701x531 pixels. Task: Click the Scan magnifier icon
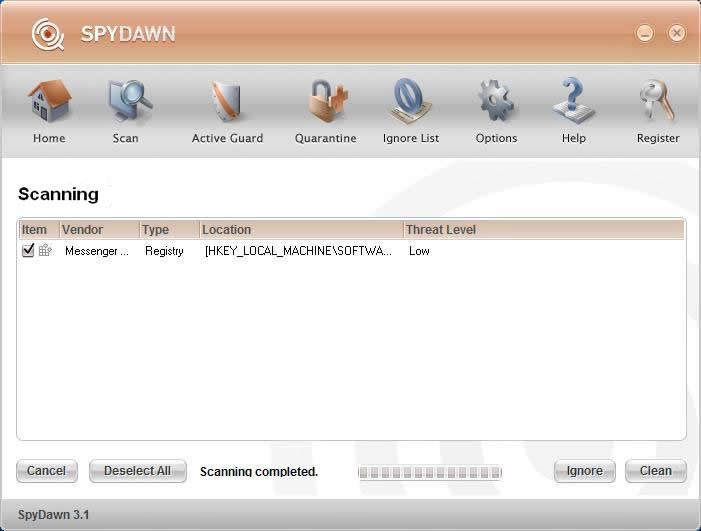pos(127,102)
